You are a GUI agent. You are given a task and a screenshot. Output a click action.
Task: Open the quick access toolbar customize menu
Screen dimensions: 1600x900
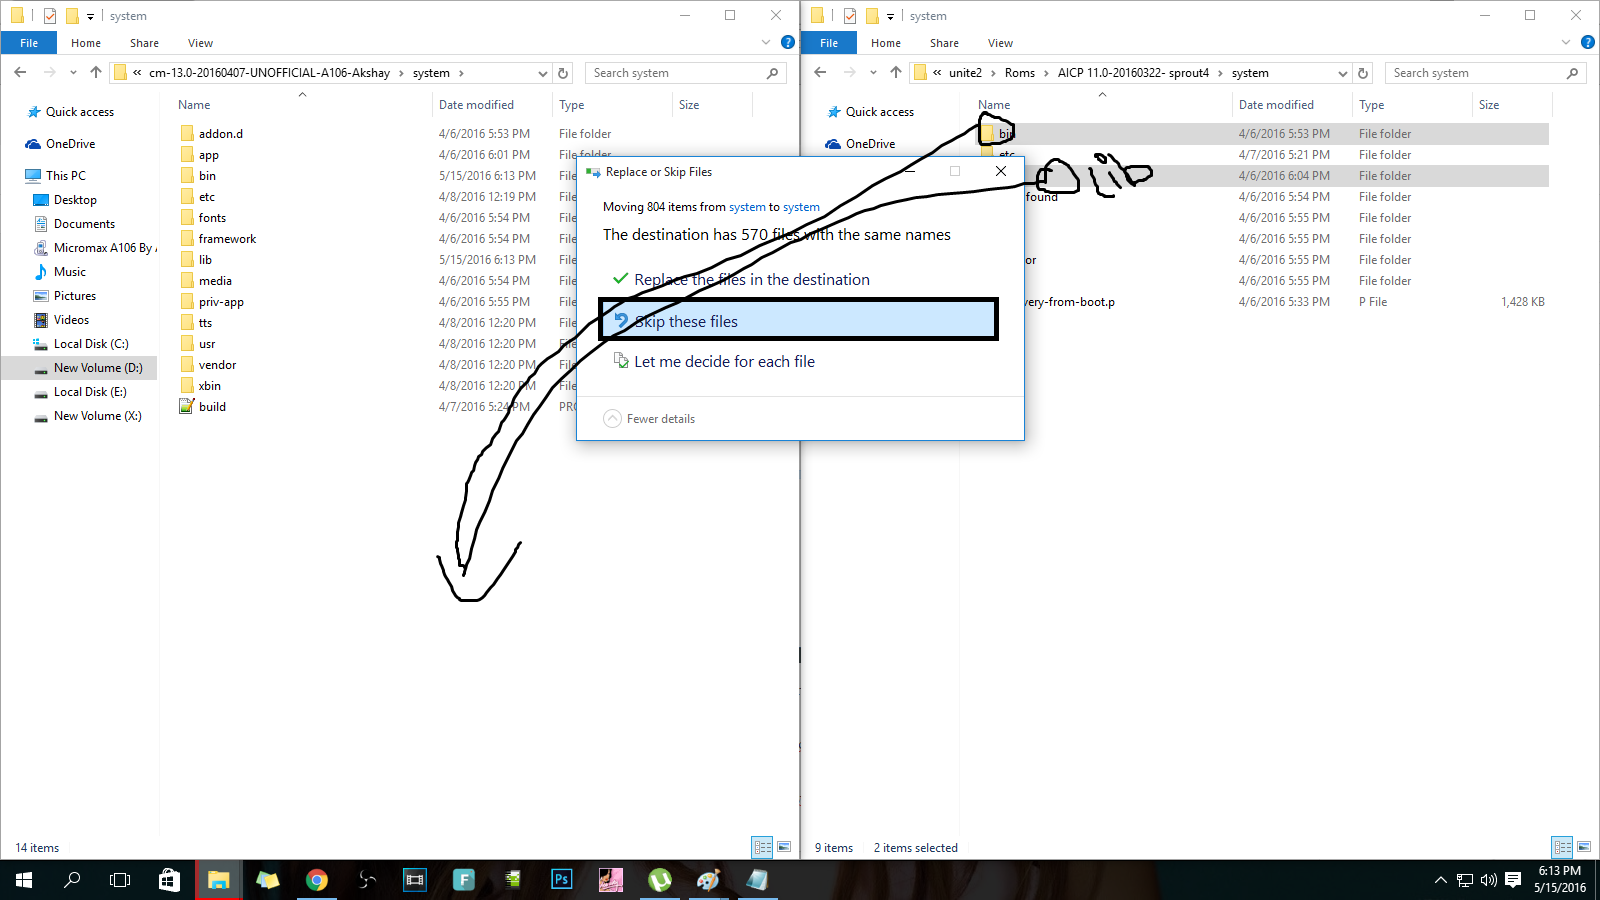[x=89, y=15]
